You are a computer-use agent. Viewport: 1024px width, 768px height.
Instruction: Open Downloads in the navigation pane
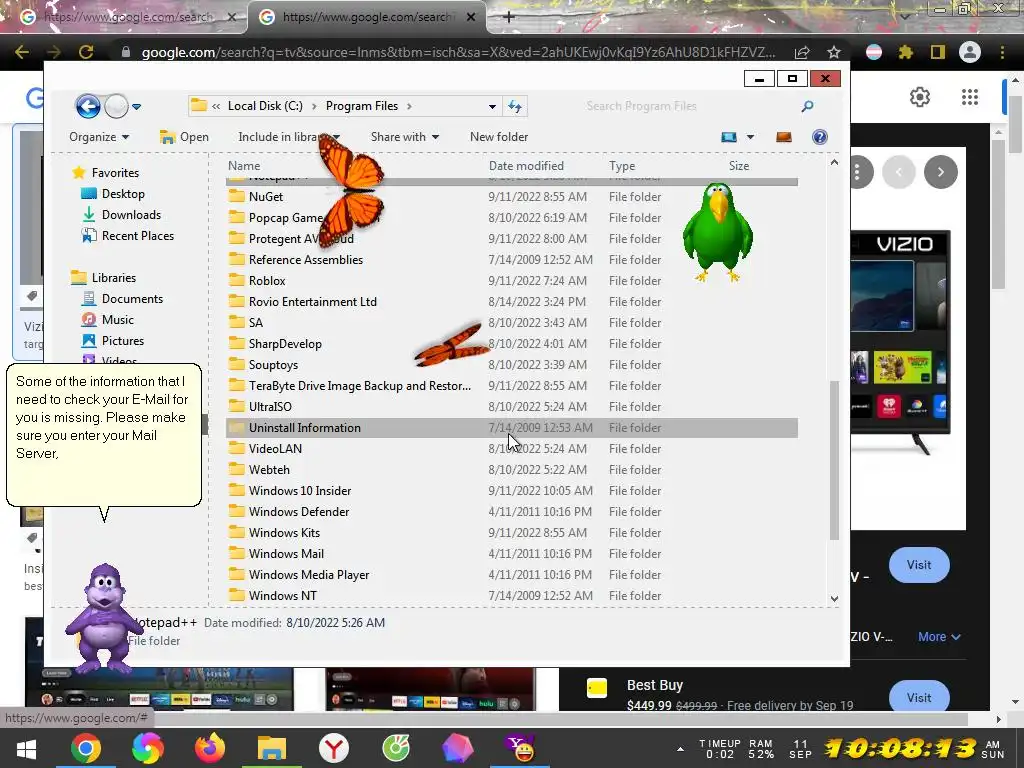[121, 215]
